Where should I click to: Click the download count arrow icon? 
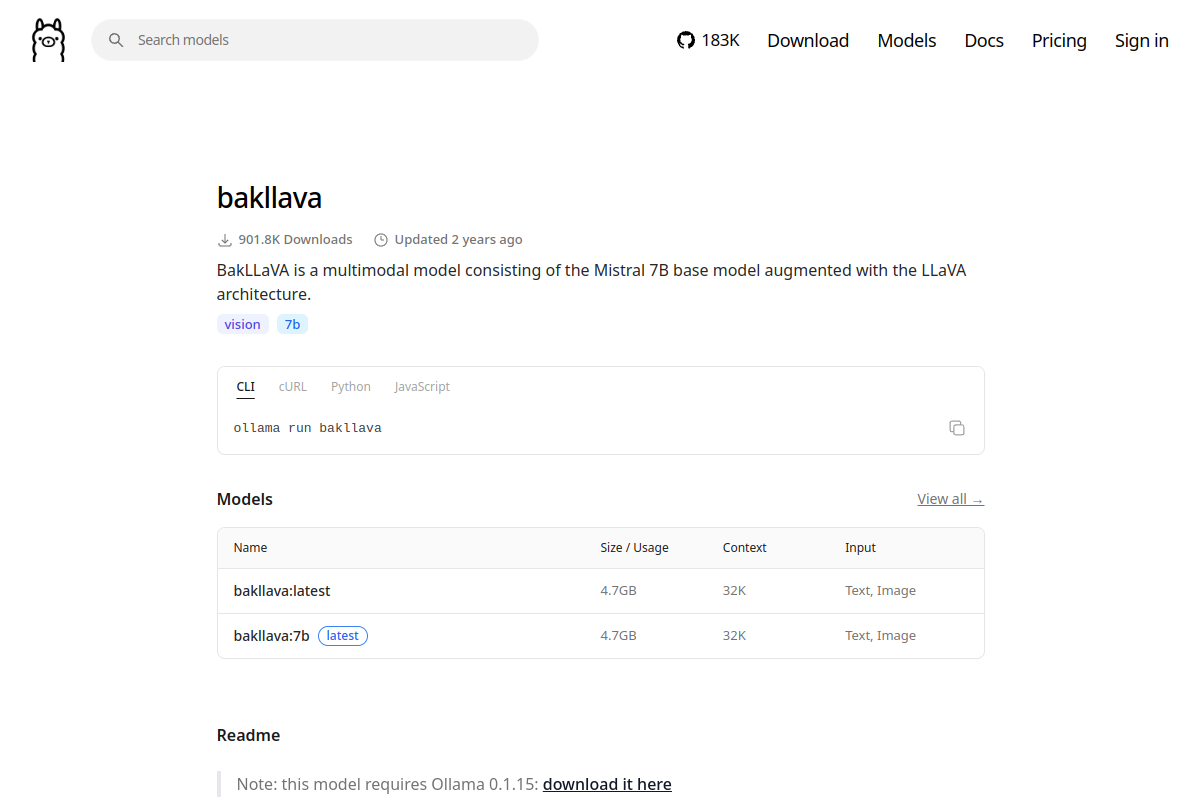pos(225,240)
